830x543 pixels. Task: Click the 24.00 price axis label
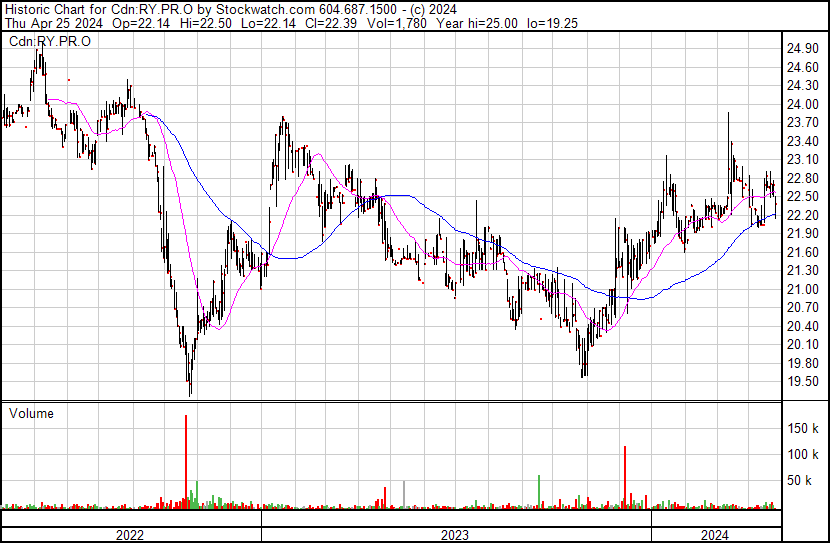point(803,104)
